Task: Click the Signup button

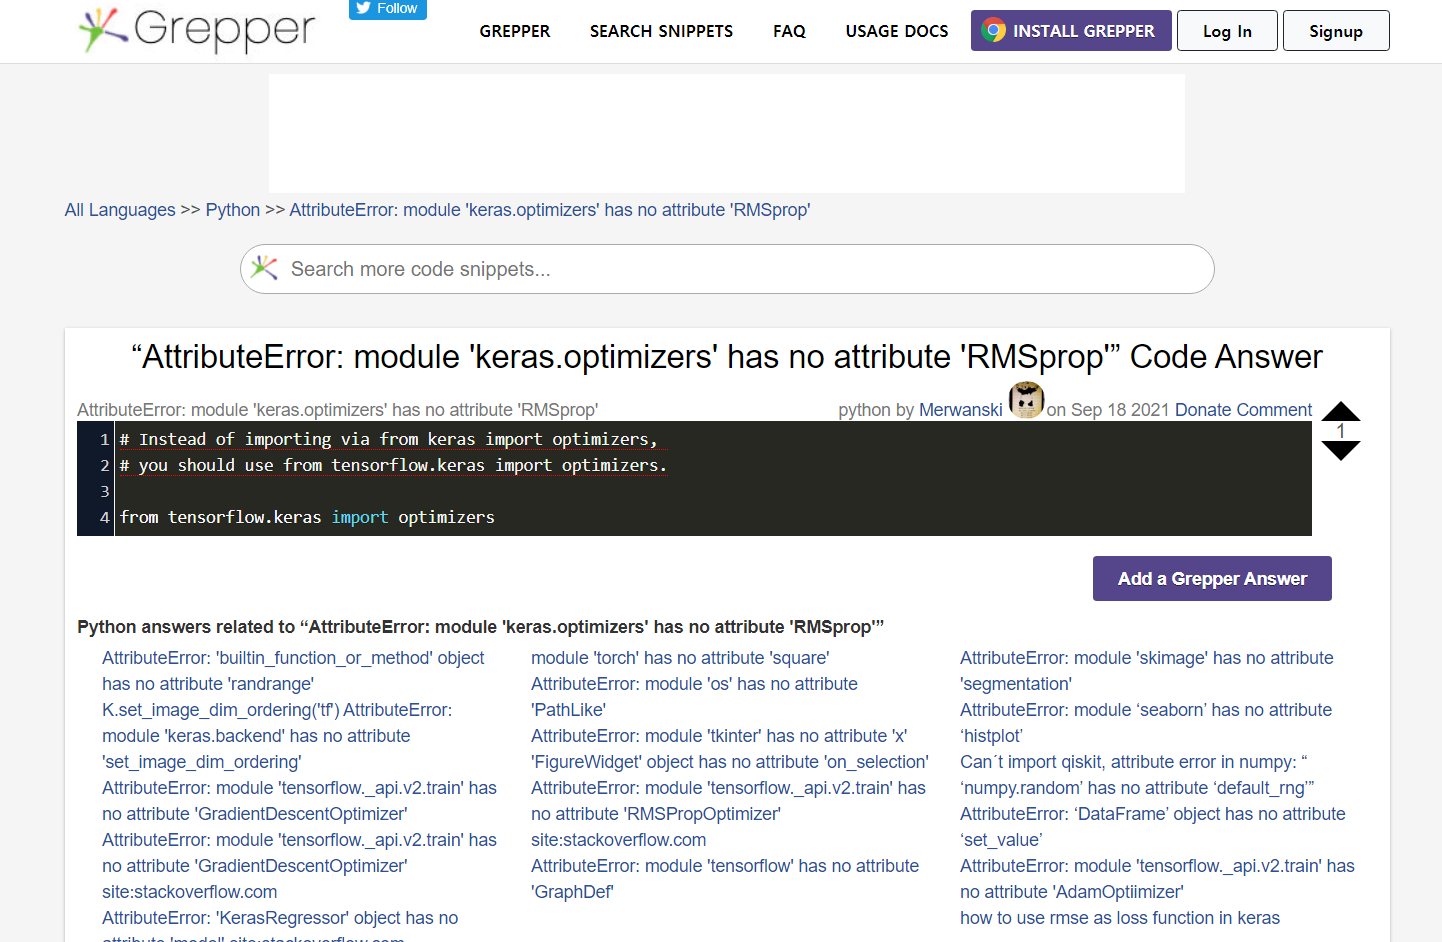Action: (1336, 31)
